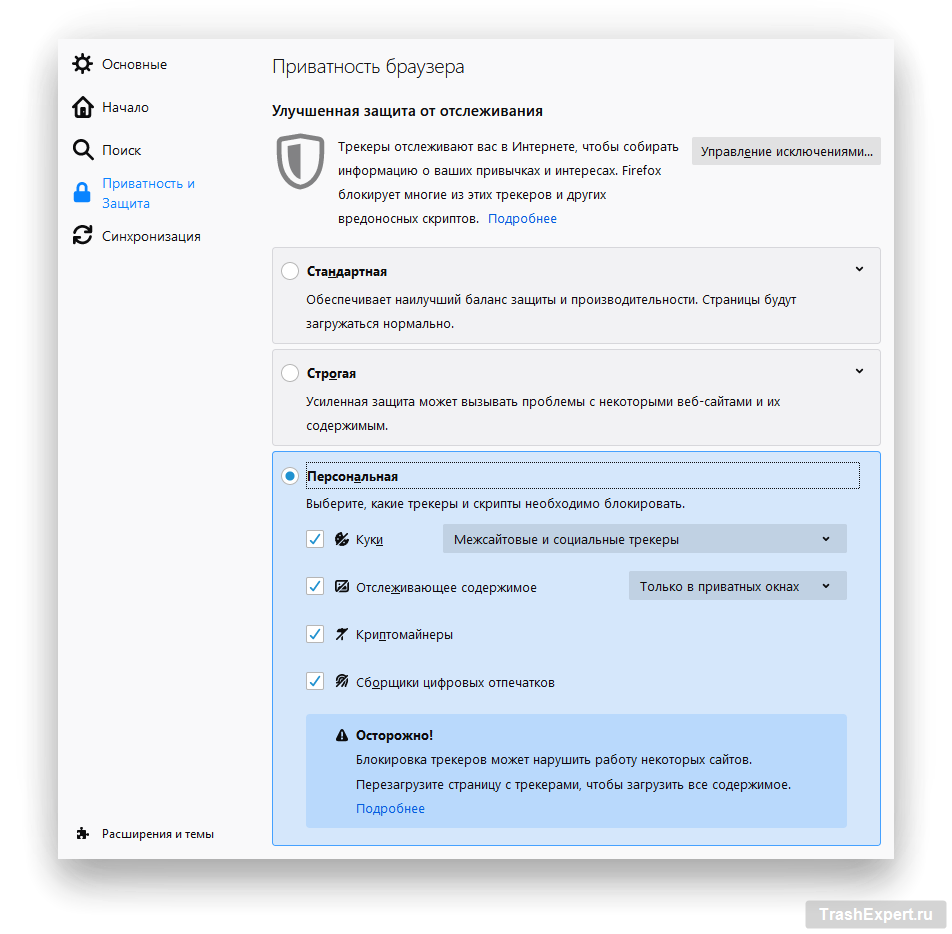Expand the Стандартная section chevron
This screenshot has width=952, height=934.
pyautogui.click(x=859, y=269)
